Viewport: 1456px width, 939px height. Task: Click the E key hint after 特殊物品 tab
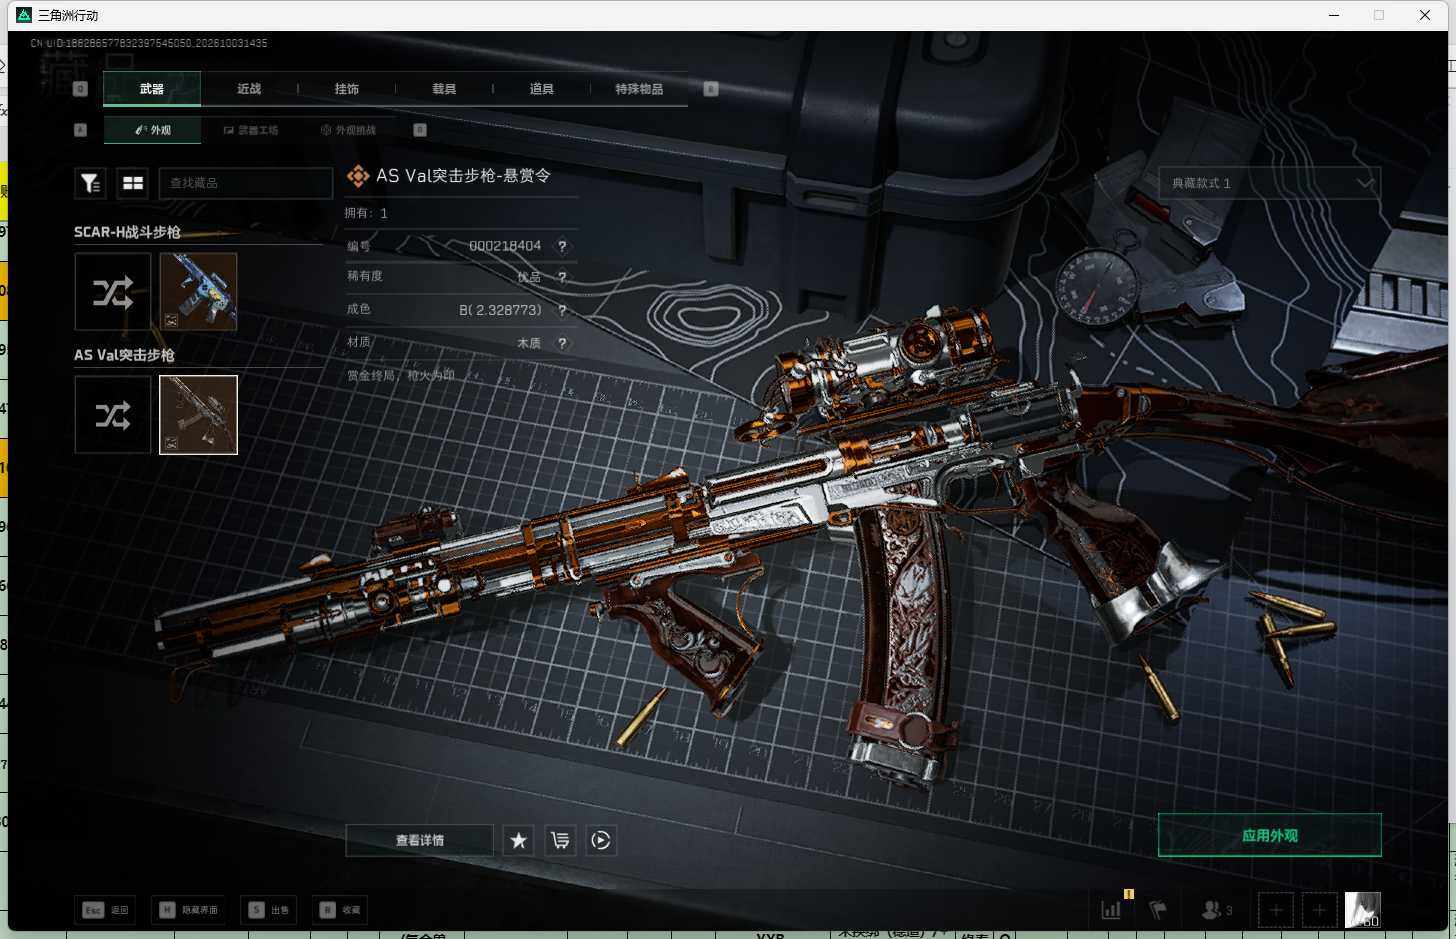[x=711, y=89]
